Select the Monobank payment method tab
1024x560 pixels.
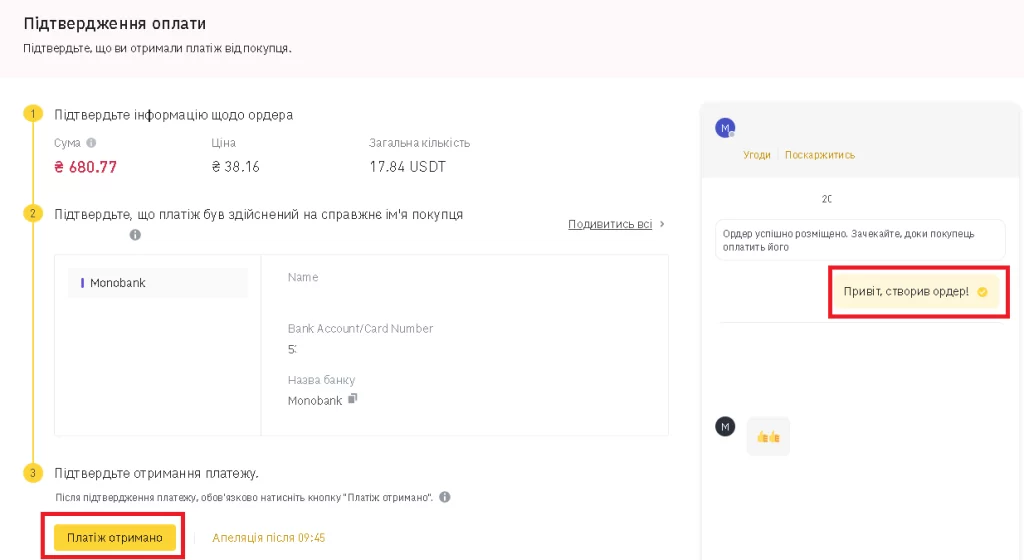point(158,283)
